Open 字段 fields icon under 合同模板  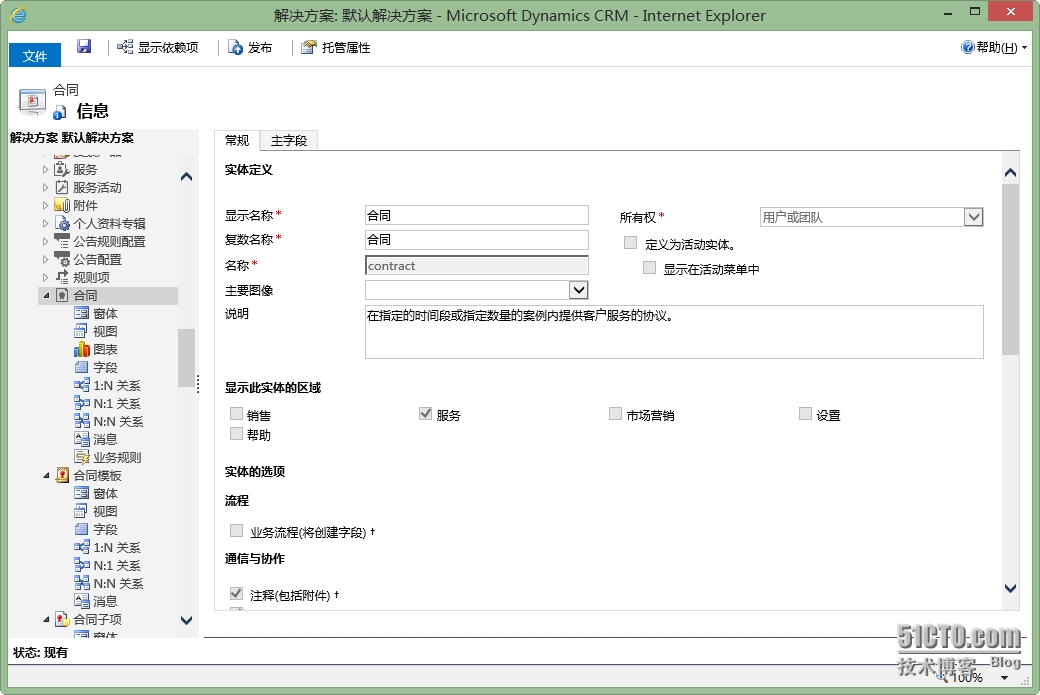(82, 529)
